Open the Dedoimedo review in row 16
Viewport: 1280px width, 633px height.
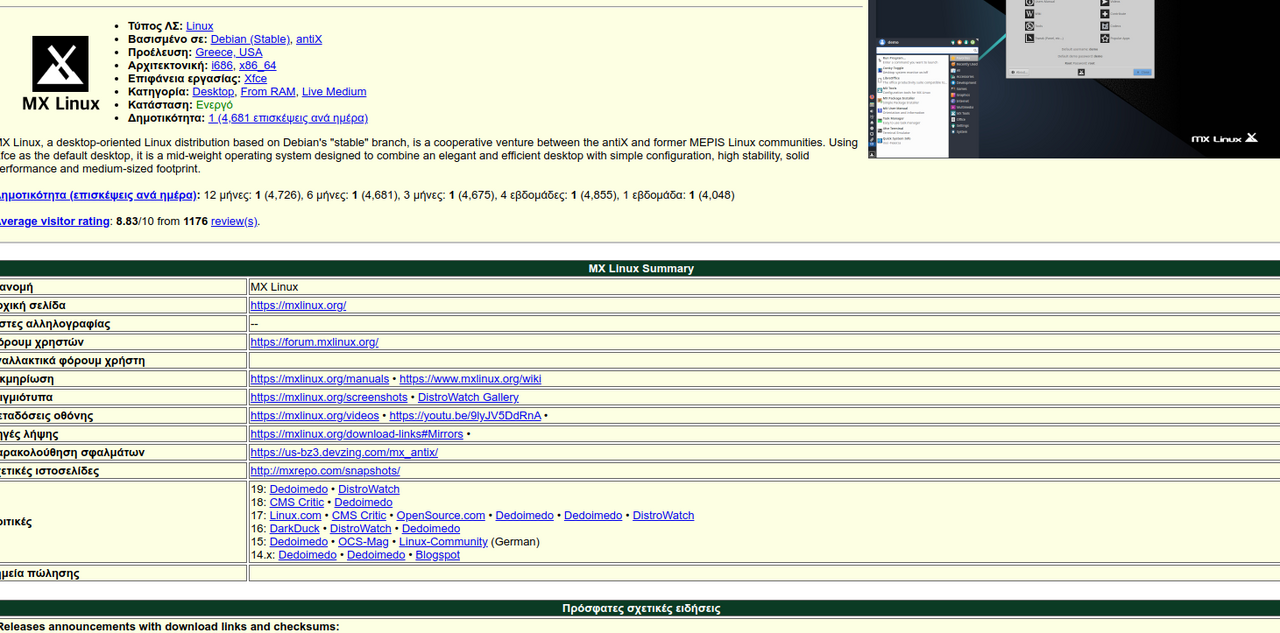[x=431, y=528]
